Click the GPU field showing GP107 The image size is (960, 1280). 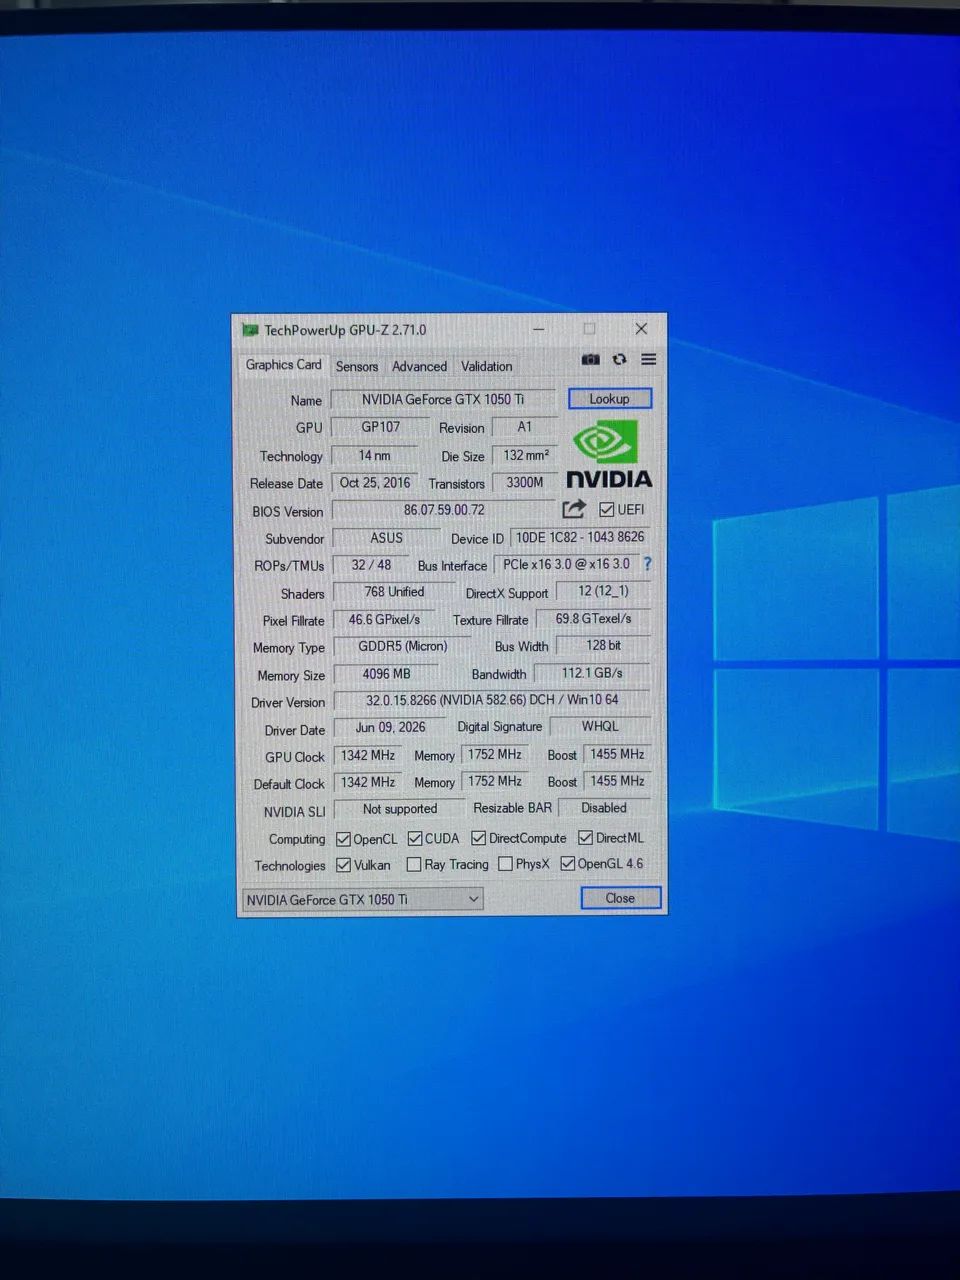pyautogui.click(x=381, y=427)
